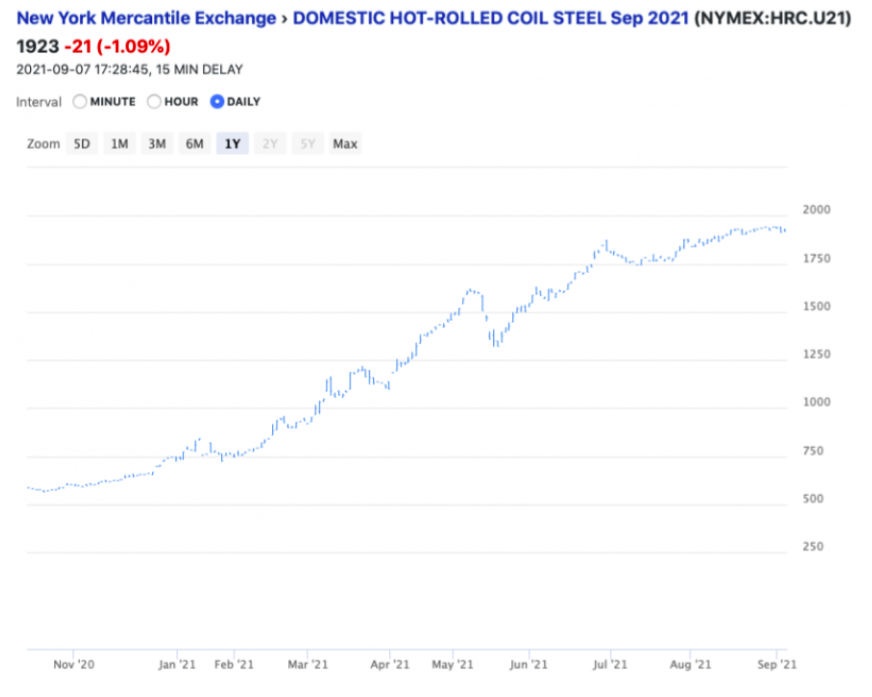
Task: Click the 1Y zoom button
Action: [232, 144]
